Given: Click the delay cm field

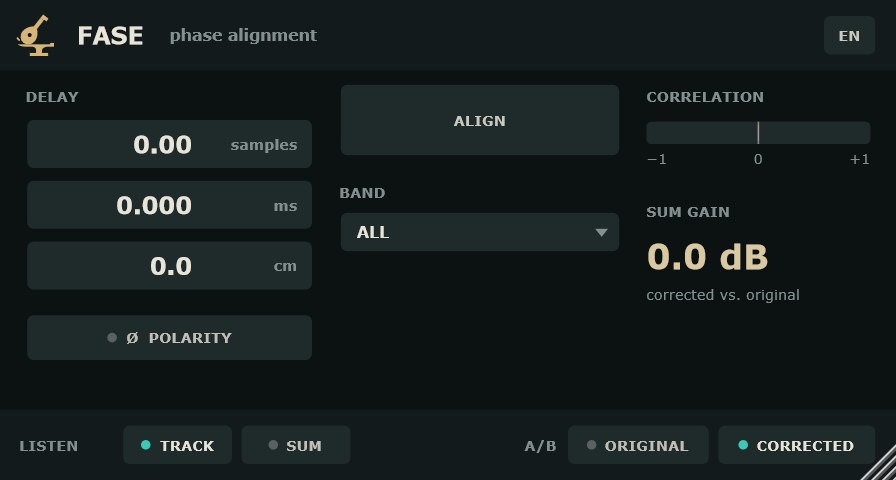Looking at the screenshot, I should coord(169,266).
